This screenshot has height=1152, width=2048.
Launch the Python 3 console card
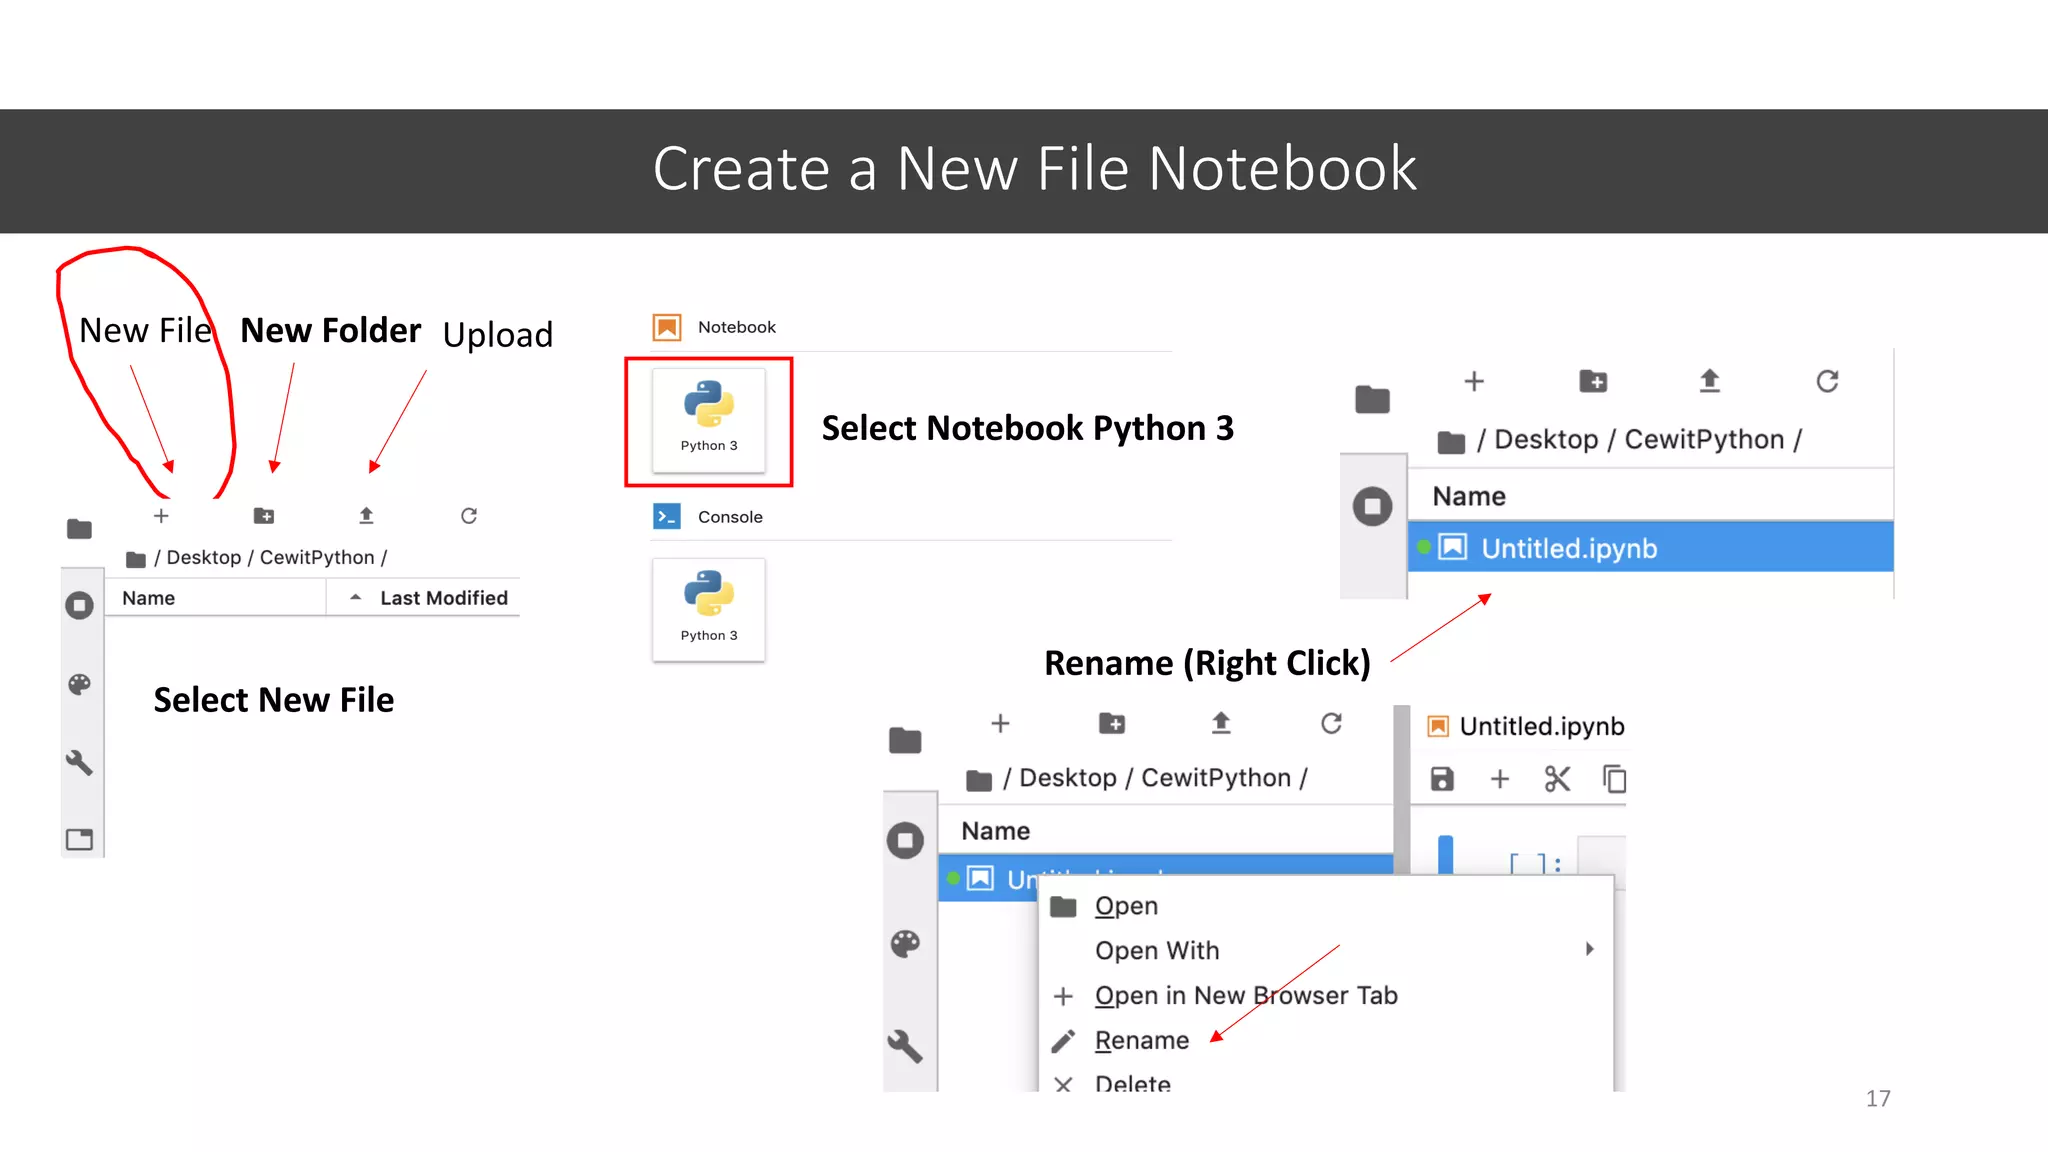point(709,610)
